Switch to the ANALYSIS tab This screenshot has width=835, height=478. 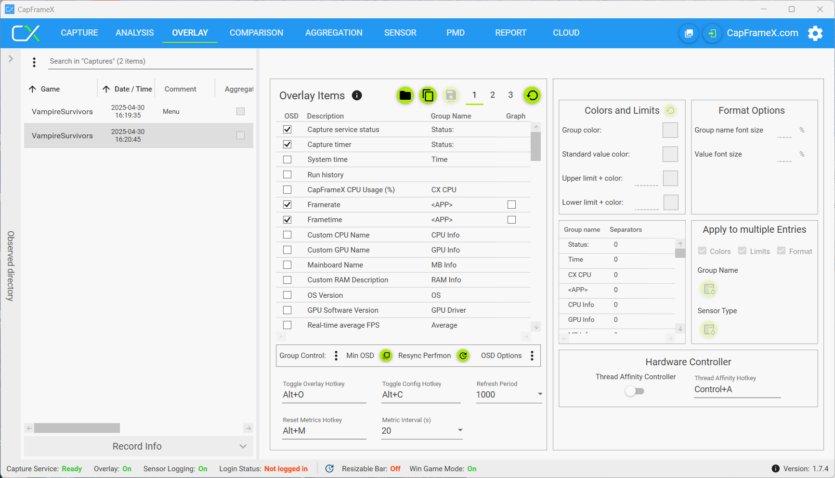pos(134,33)
